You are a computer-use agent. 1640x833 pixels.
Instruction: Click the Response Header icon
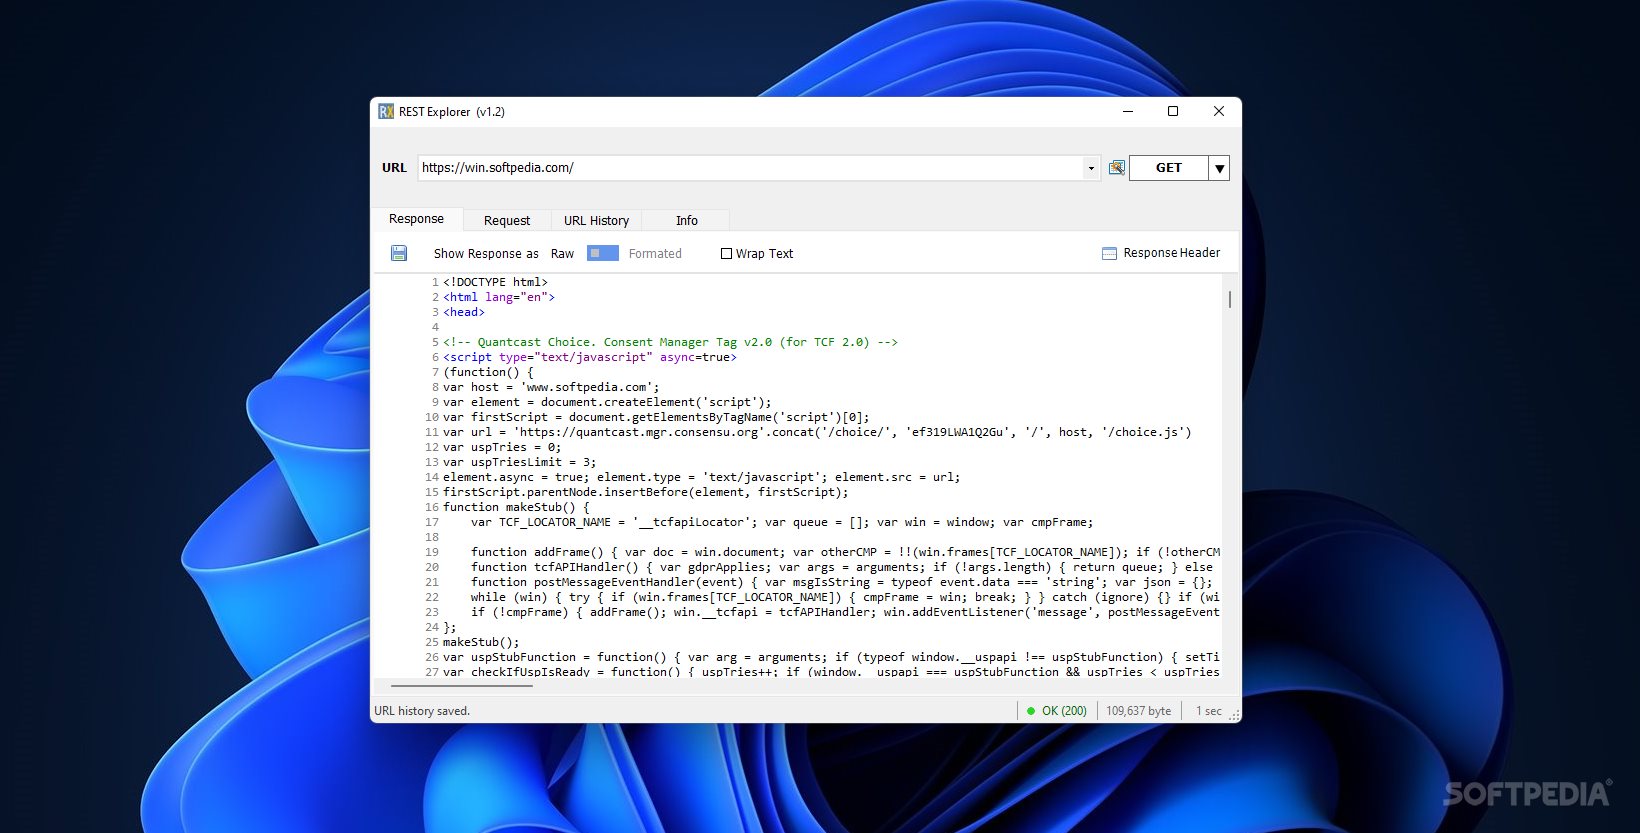[x=1109, y=254]
